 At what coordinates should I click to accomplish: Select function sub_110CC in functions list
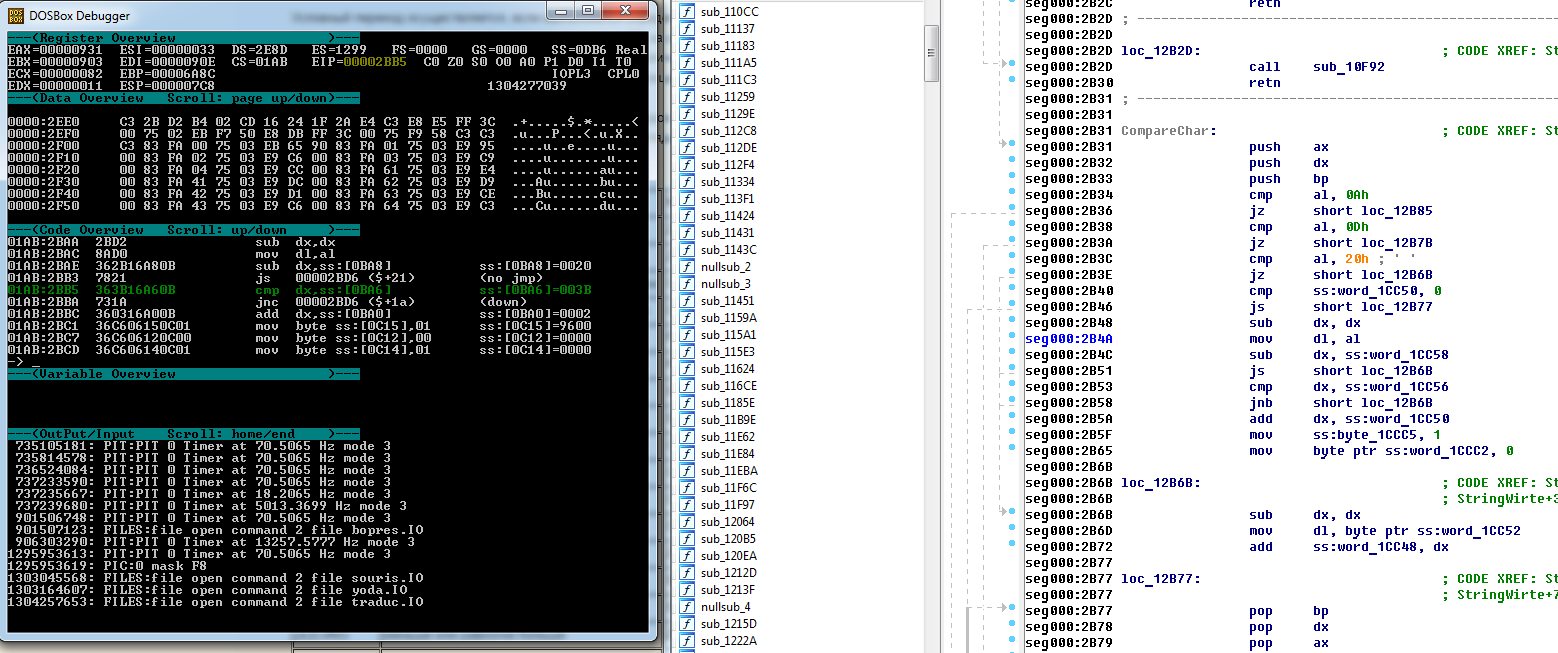(x=729, y=11)
